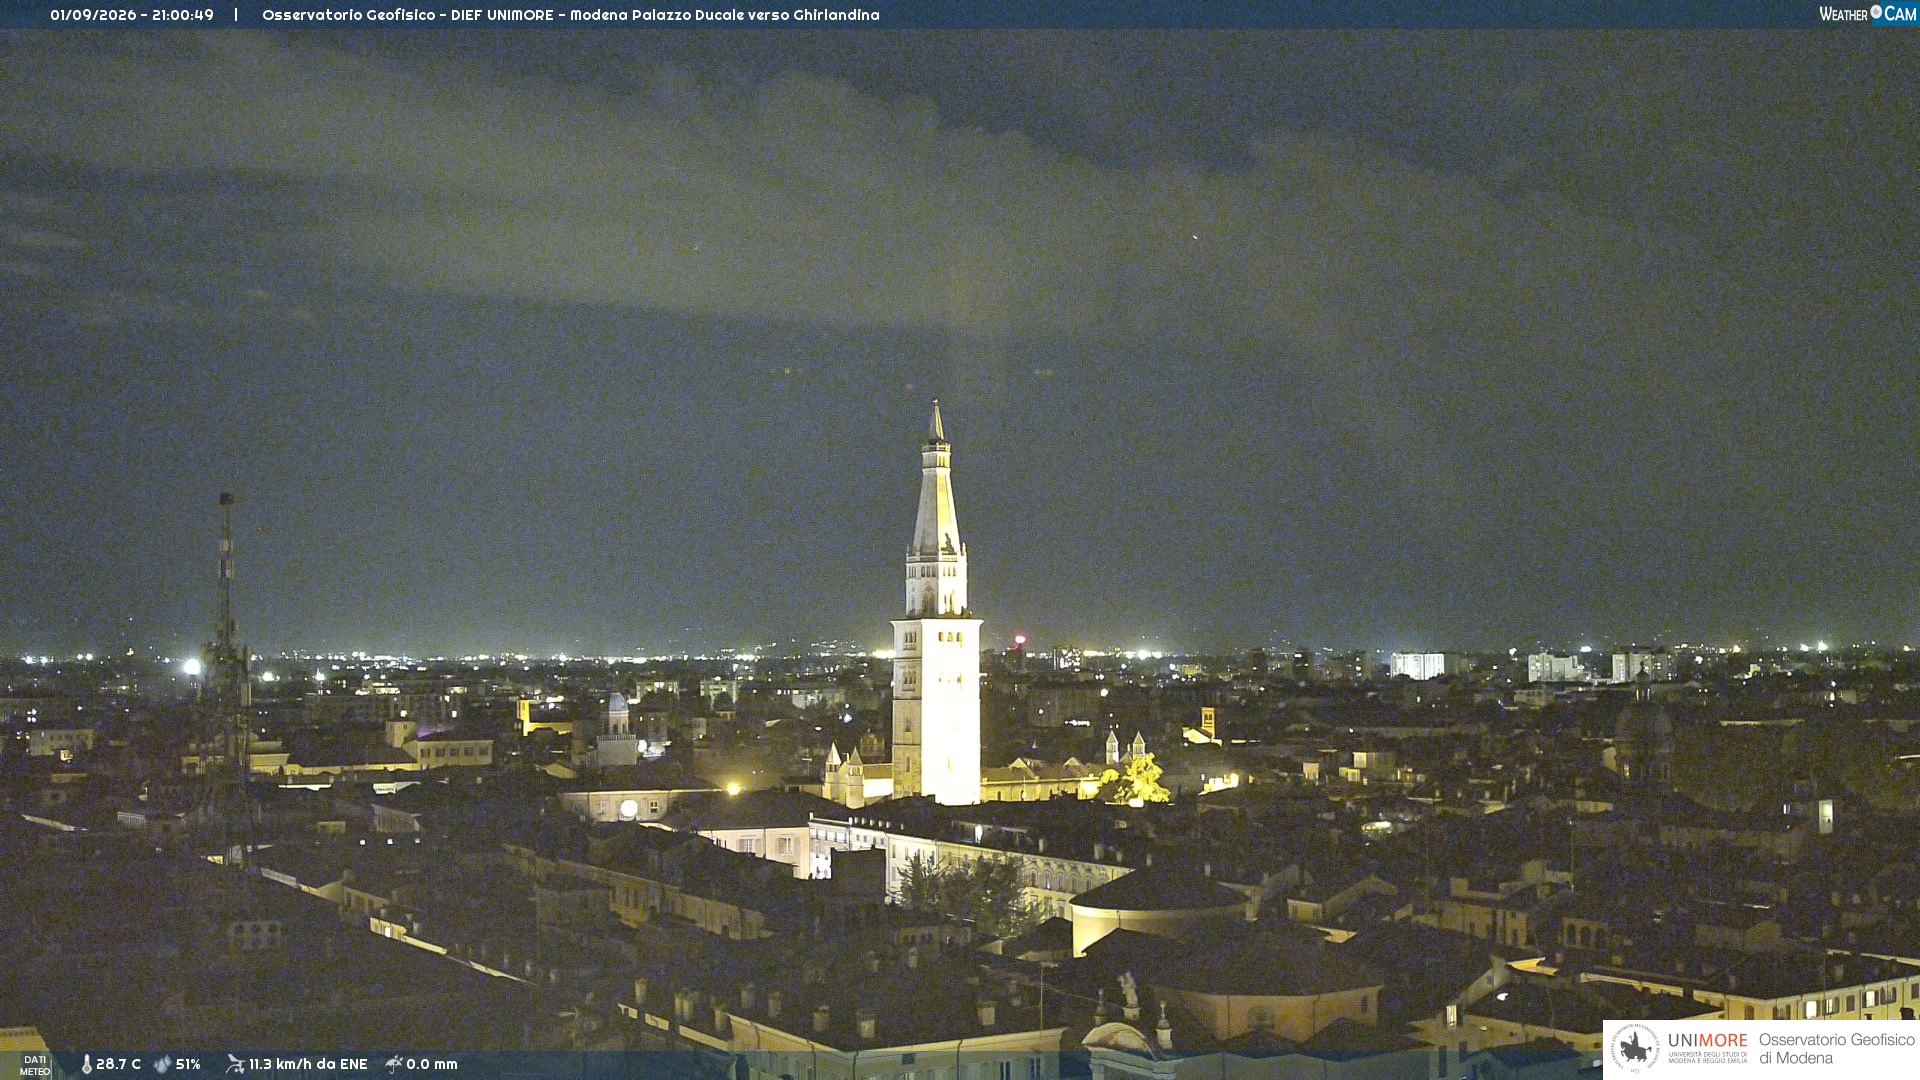
Task: Click the wind anemometer icon
Action: (x=235, y=1064)
